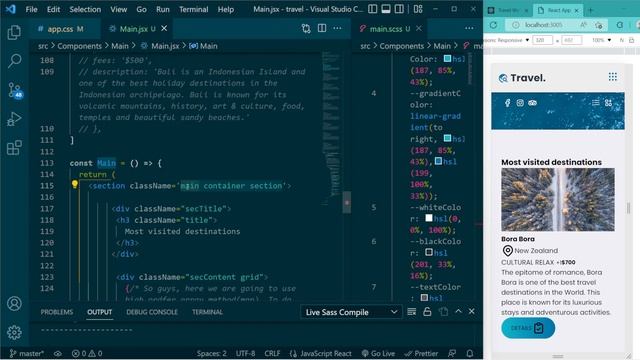Toggle the bottom panel layout icon
Screen dimensions: 640x360
click(x=386, y=9)
